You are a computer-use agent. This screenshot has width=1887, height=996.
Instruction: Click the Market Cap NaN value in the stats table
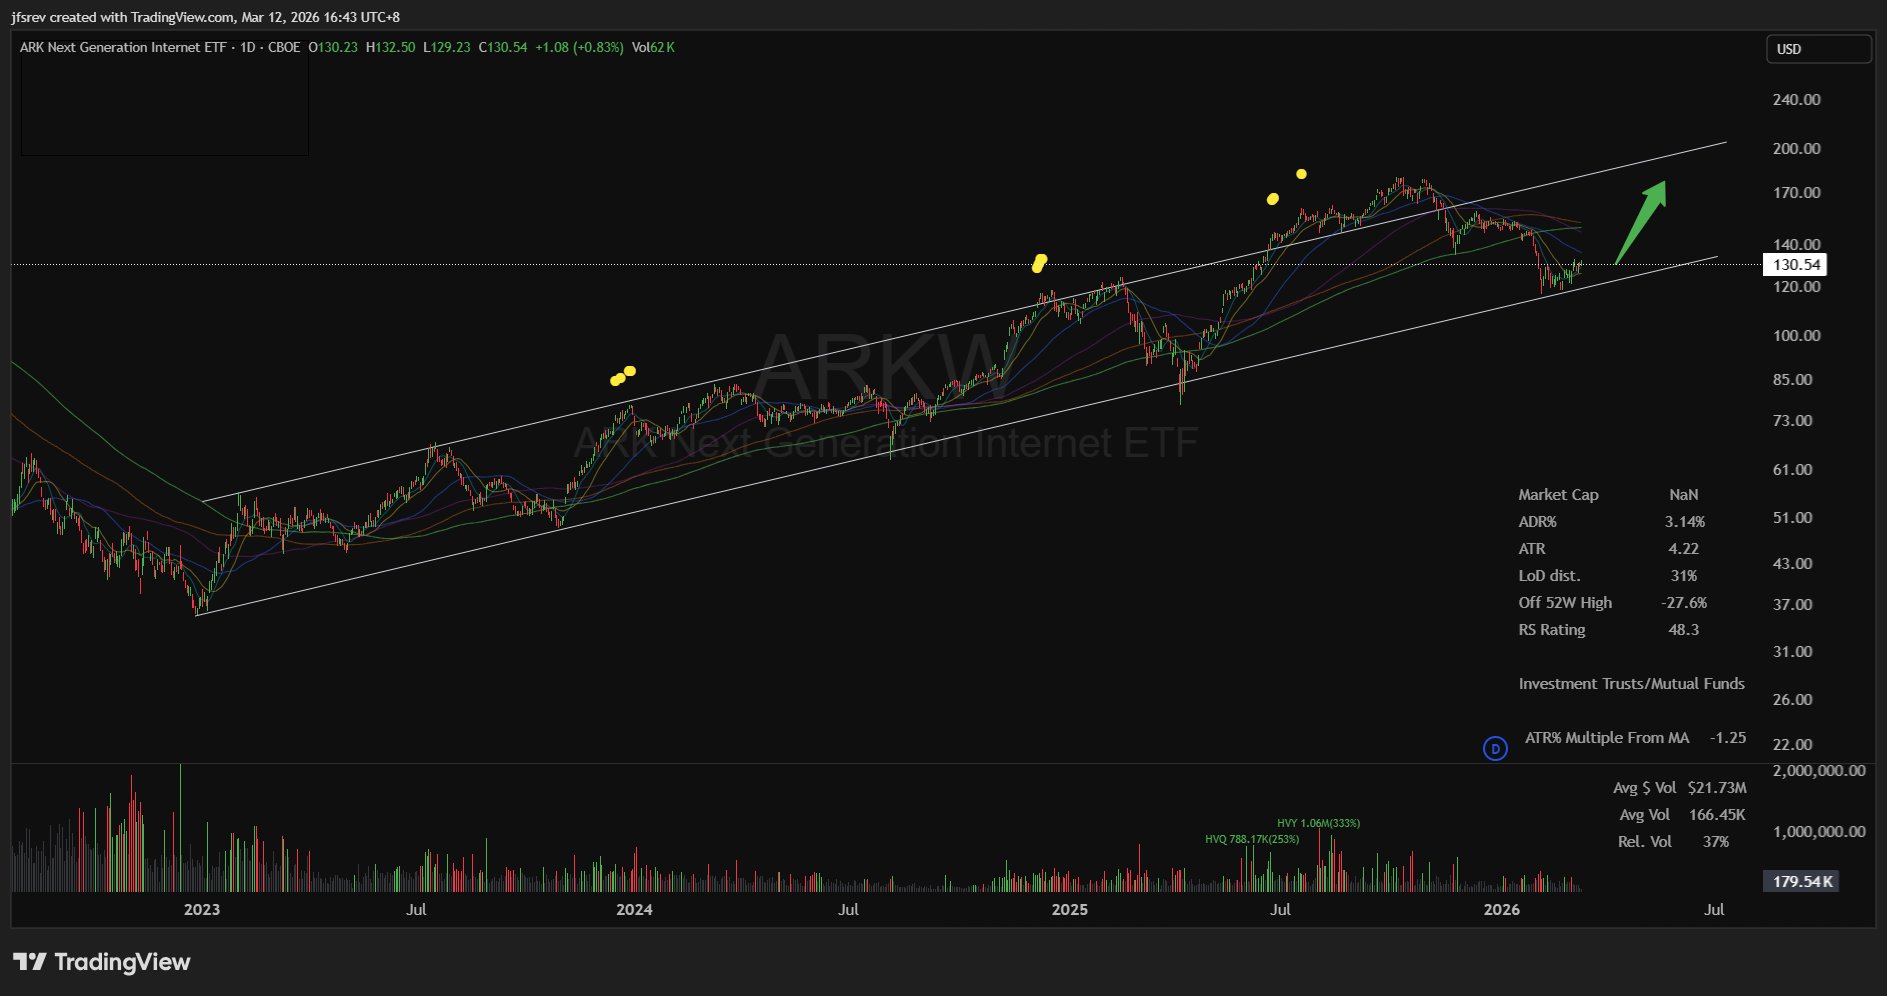click(1684, 494)
